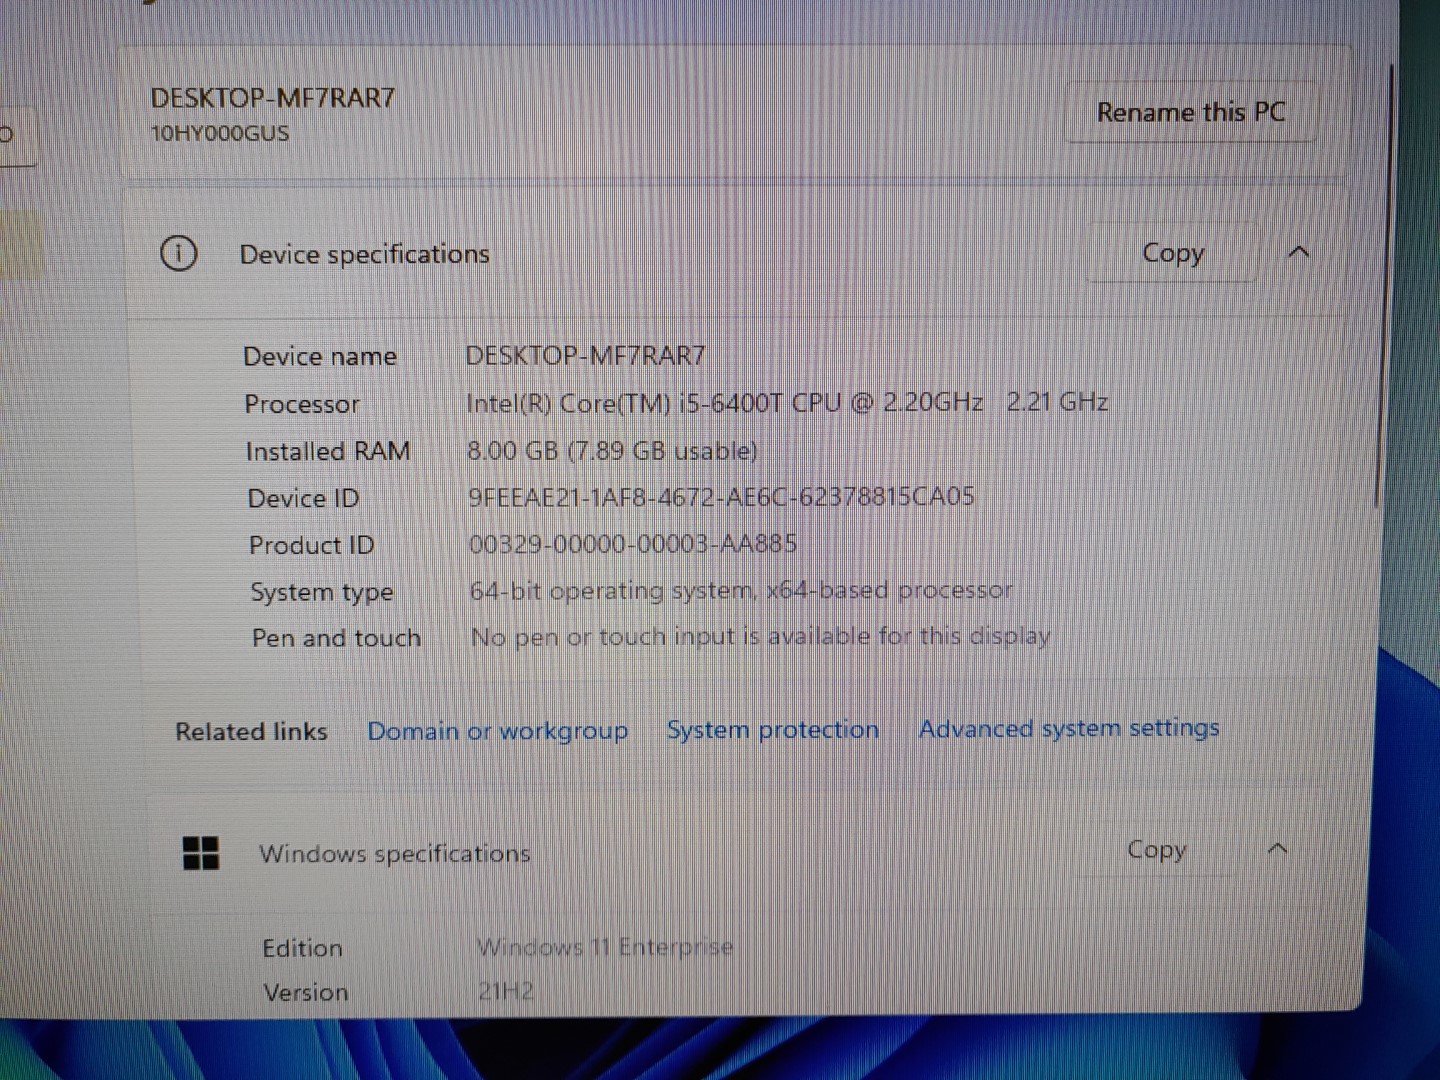Click the Device name label
The image size is (1440, 1080).
click(x=320, y=357)
